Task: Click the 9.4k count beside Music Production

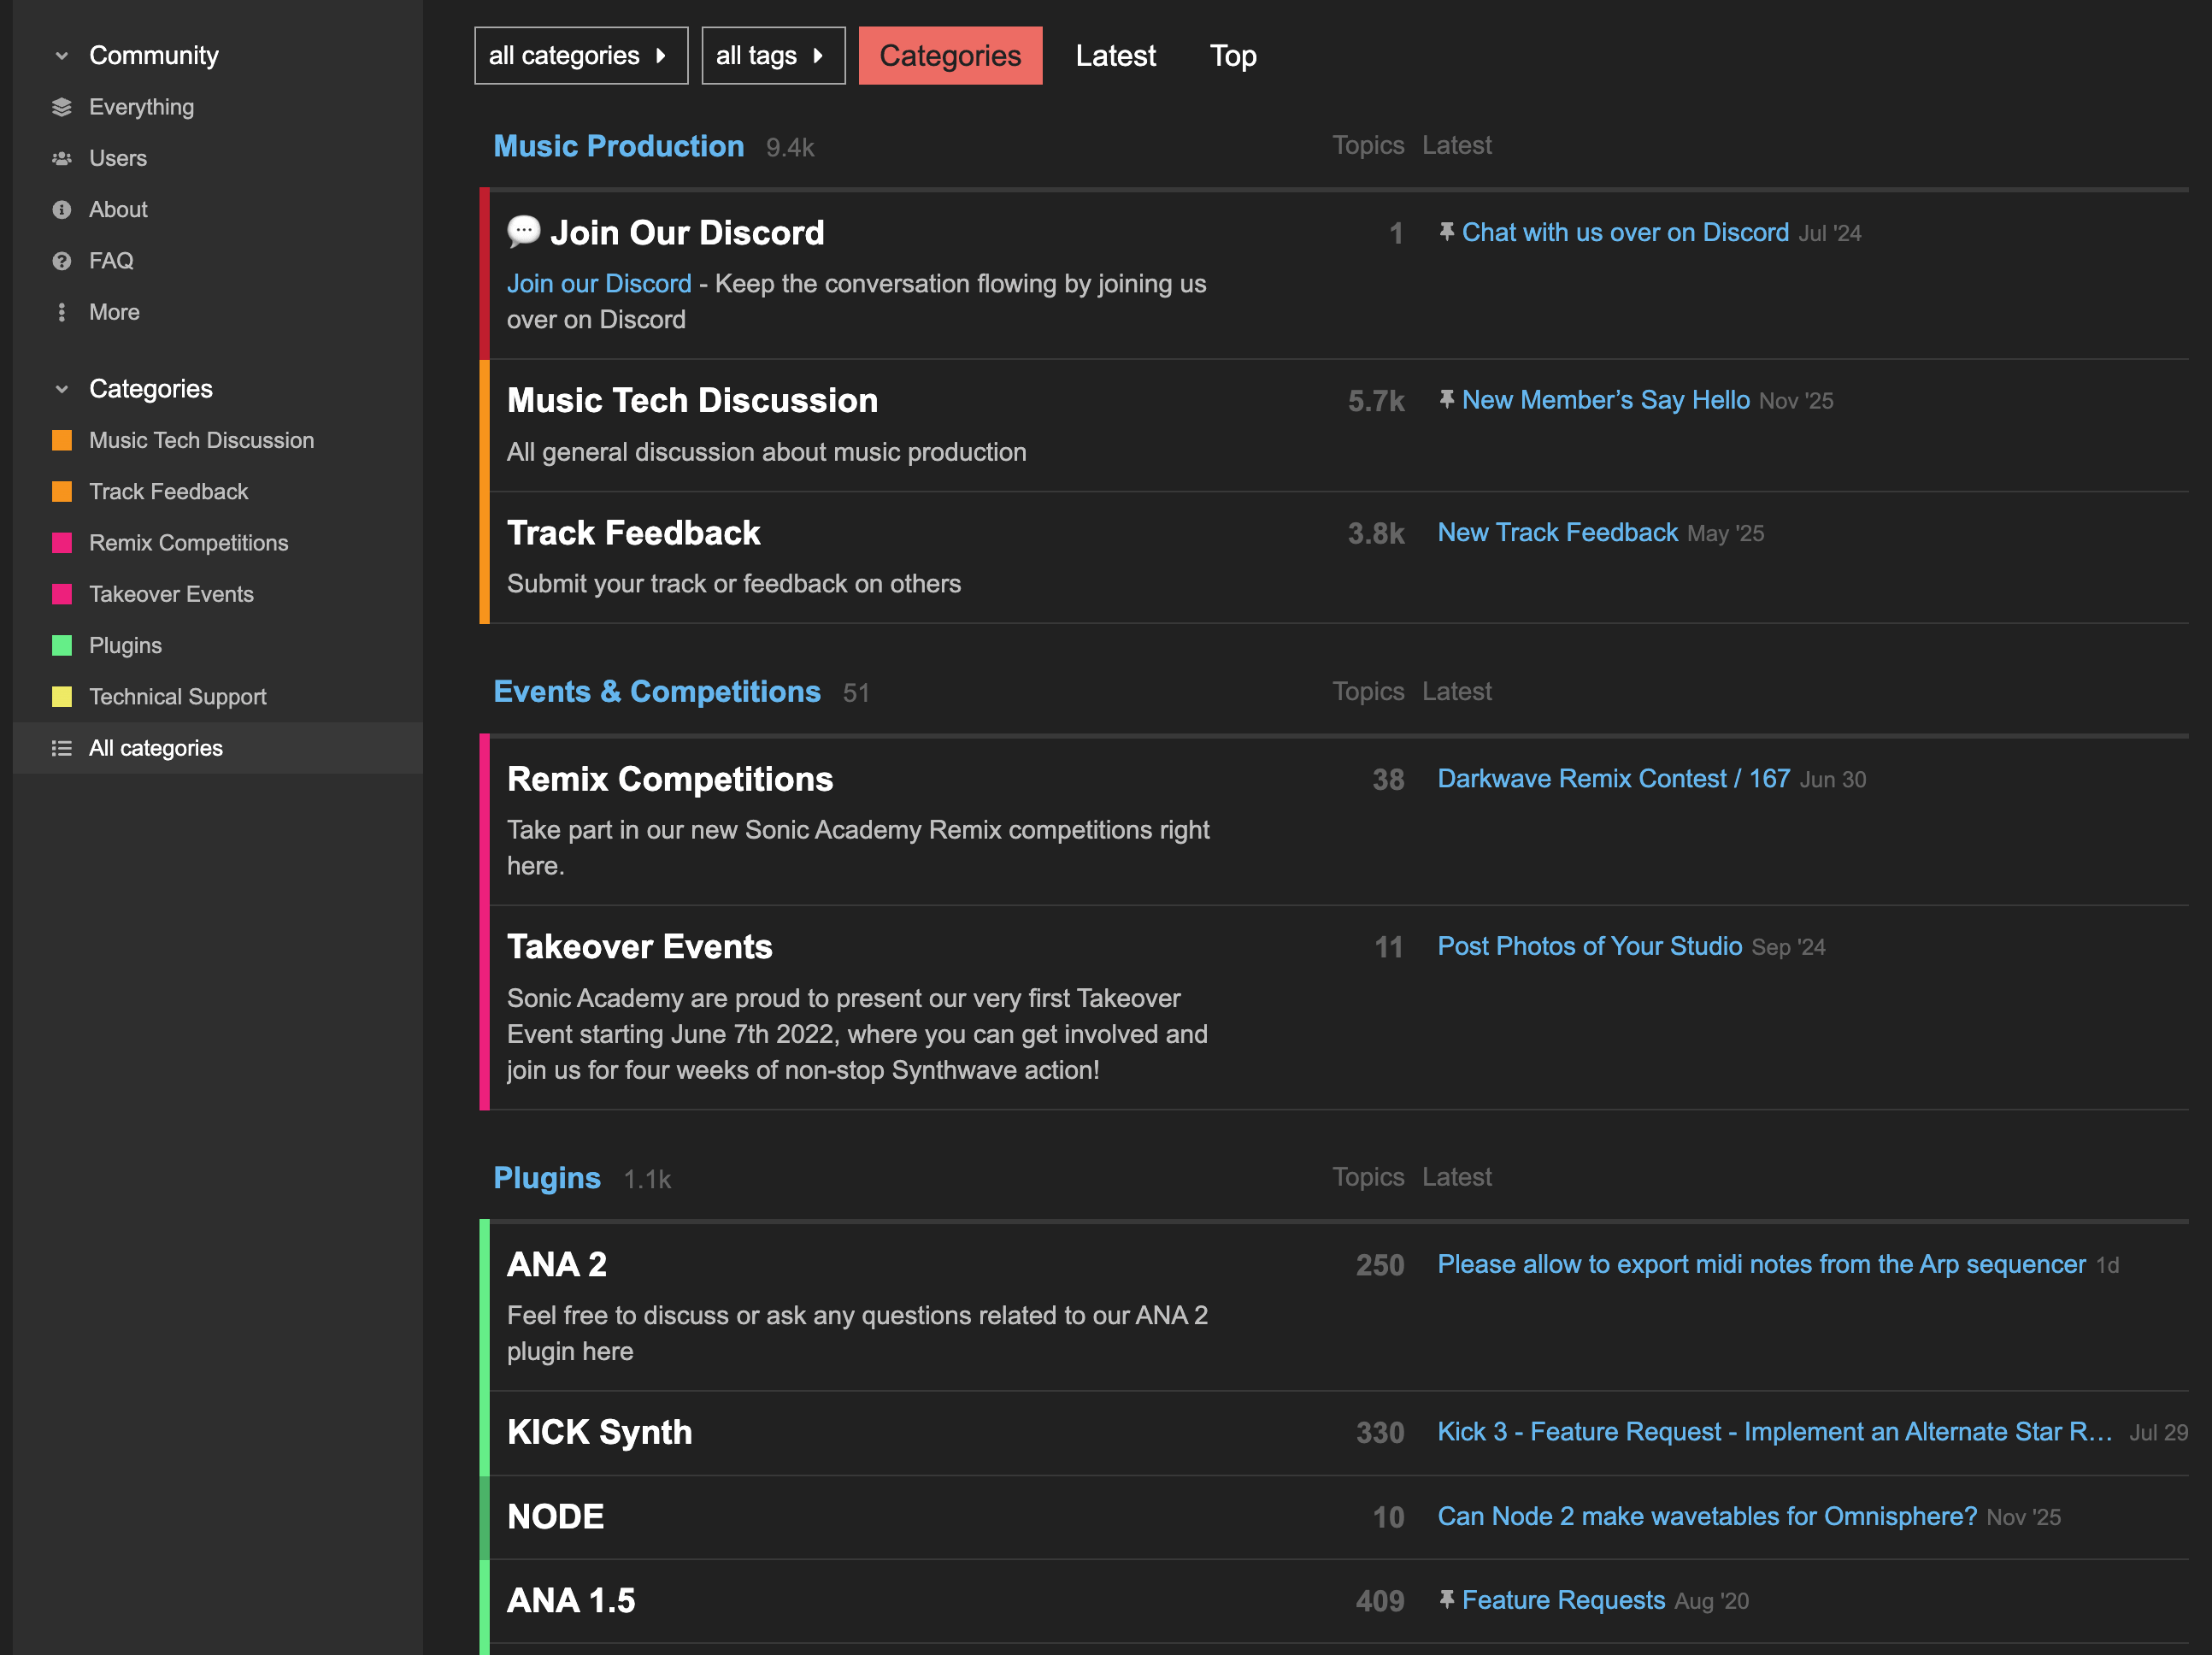Action: [x=790, y=148]
